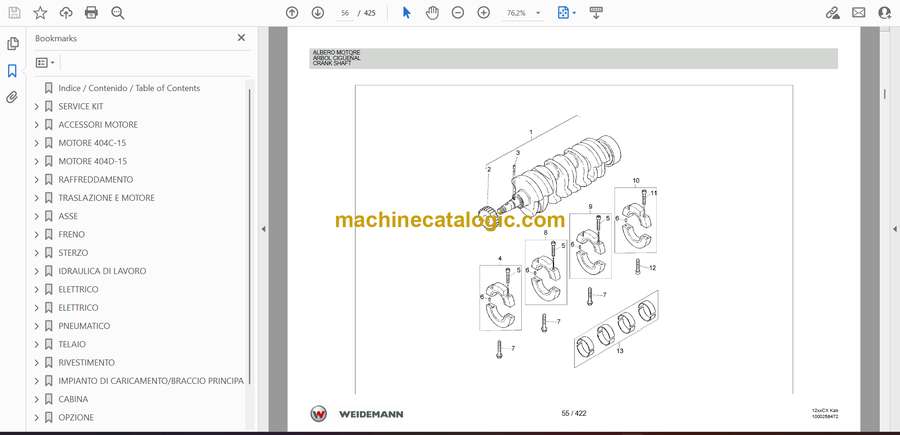Open the PNEUMATICO bookmark
Viewport: 900px width, 435px height.
[x=84, y=326]
